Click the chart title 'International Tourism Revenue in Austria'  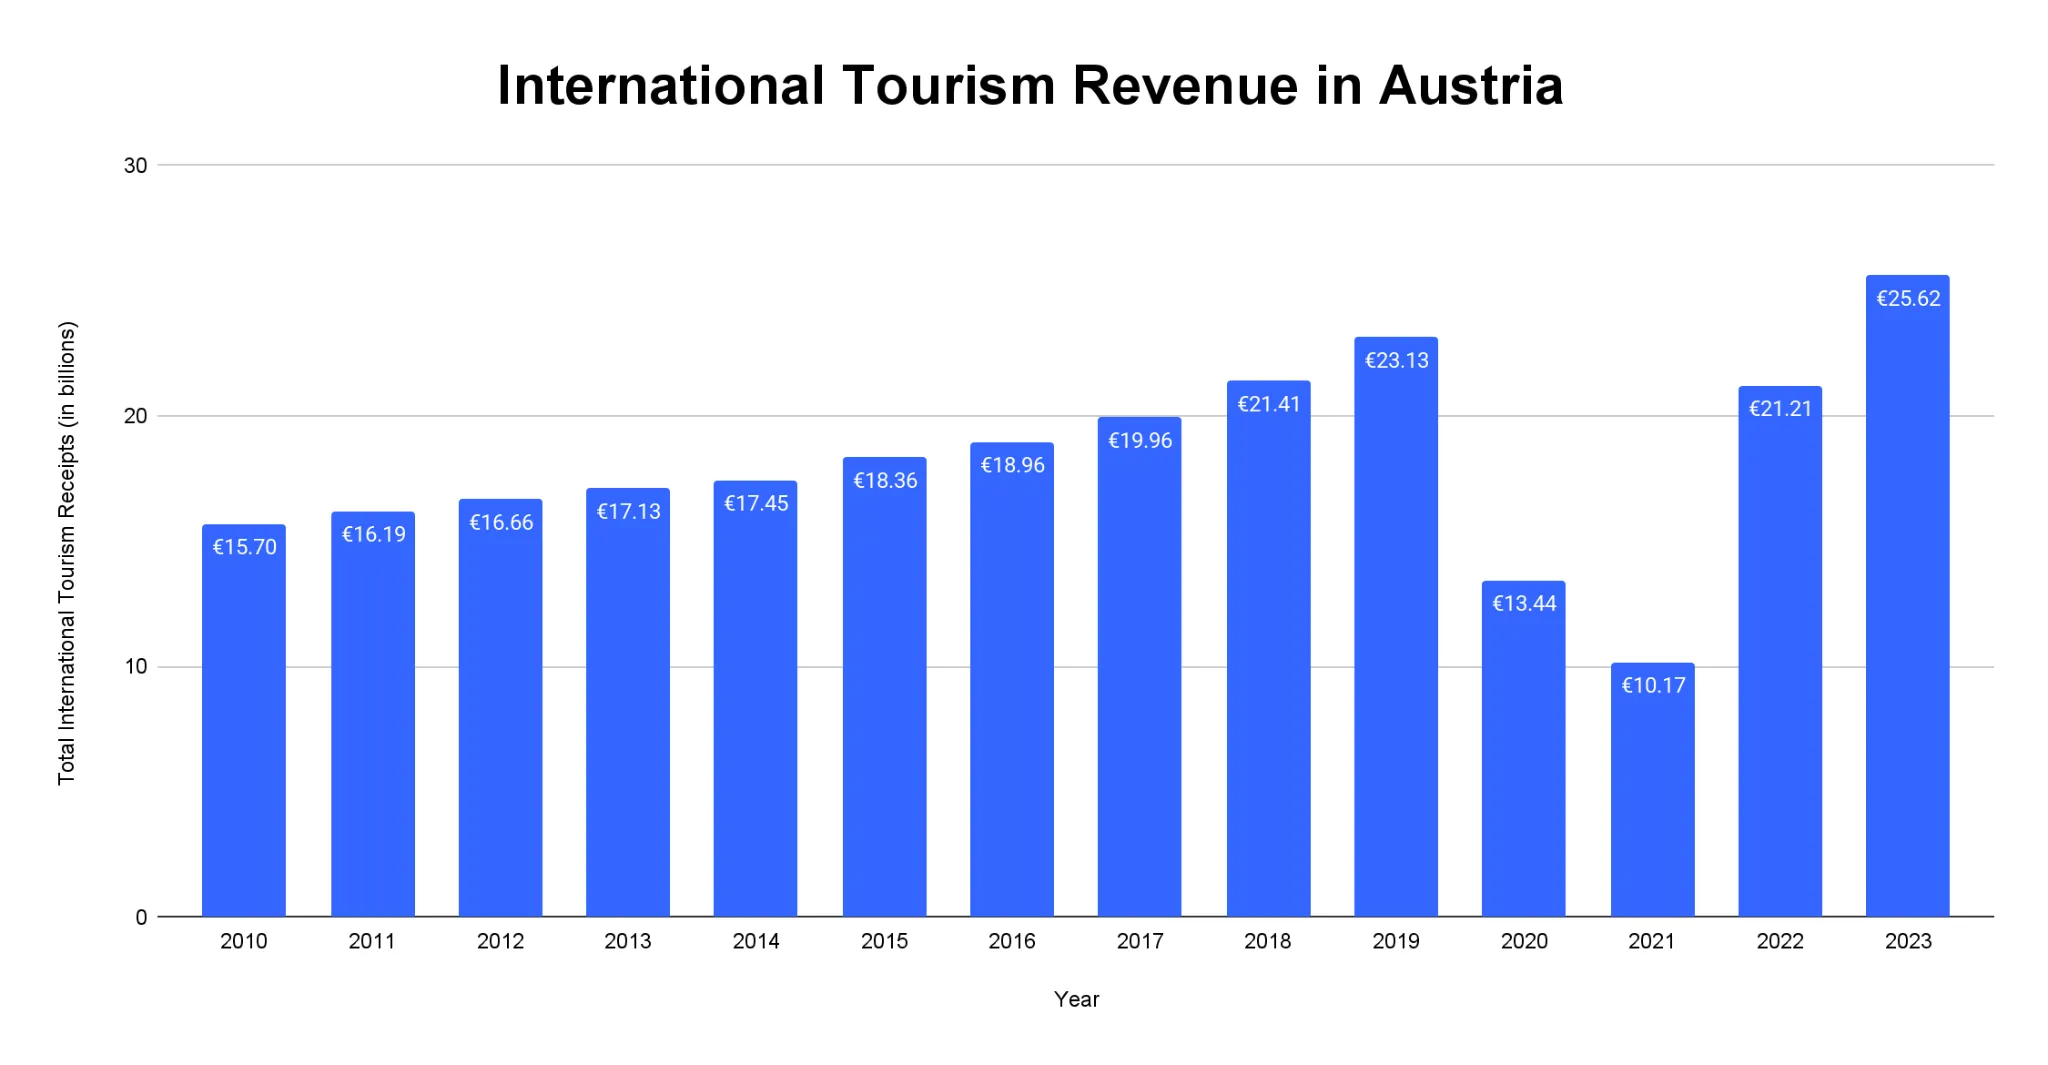1030,85
